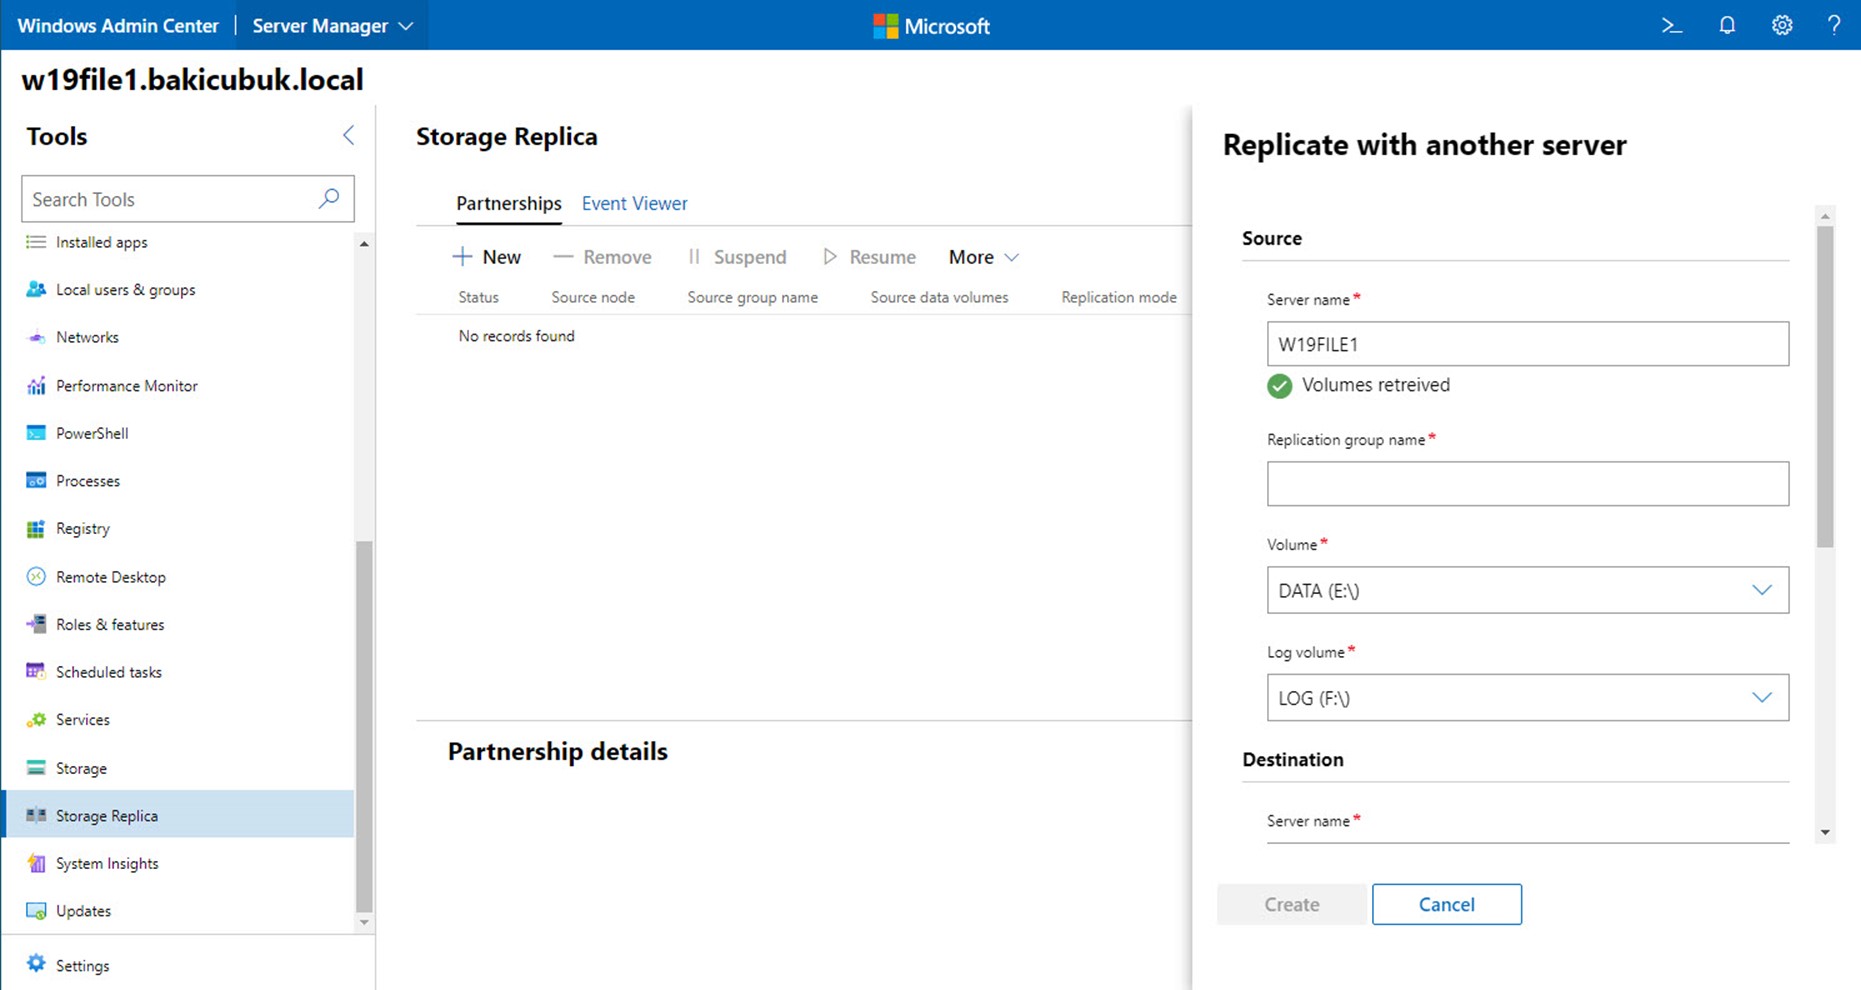The image size is (1861, 990).
Task: Click the source Server name field
Action: pyautogui.click(x=1527, y=343)
